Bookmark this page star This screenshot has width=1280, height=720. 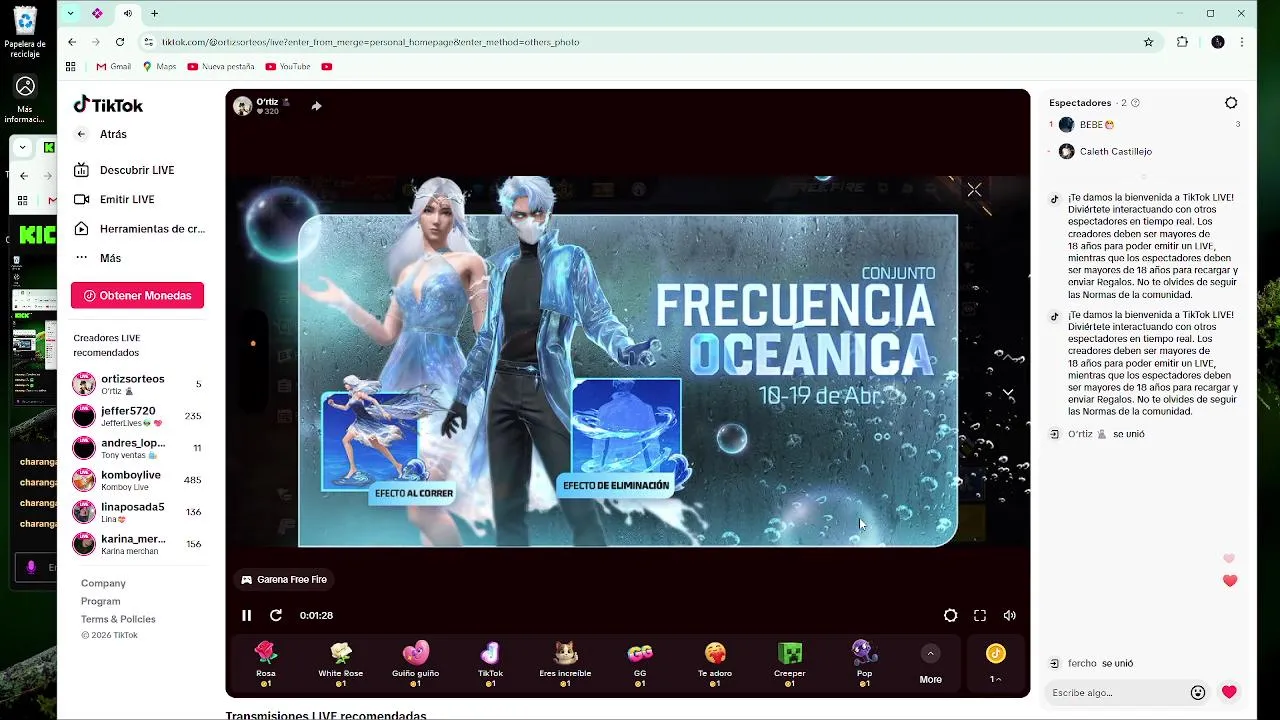1148,42
